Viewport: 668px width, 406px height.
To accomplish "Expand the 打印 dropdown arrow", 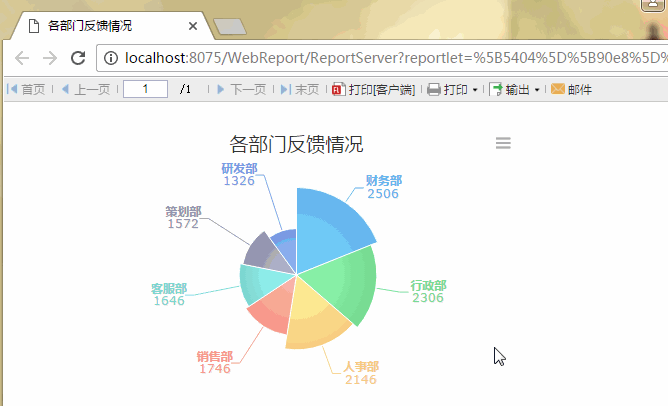I will 475,90.
